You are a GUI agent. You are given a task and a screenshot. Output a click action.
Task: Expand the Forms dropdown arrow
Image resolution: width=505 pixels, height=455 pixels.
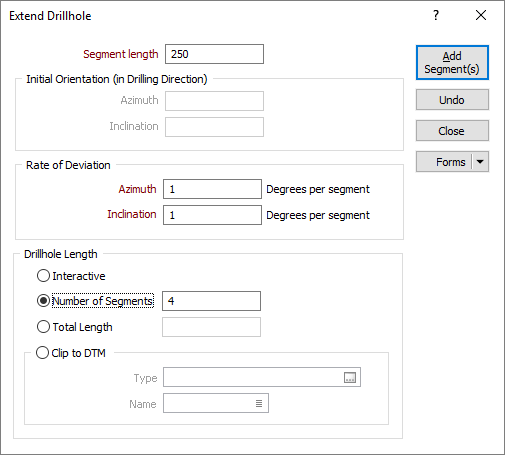(480, 162)
